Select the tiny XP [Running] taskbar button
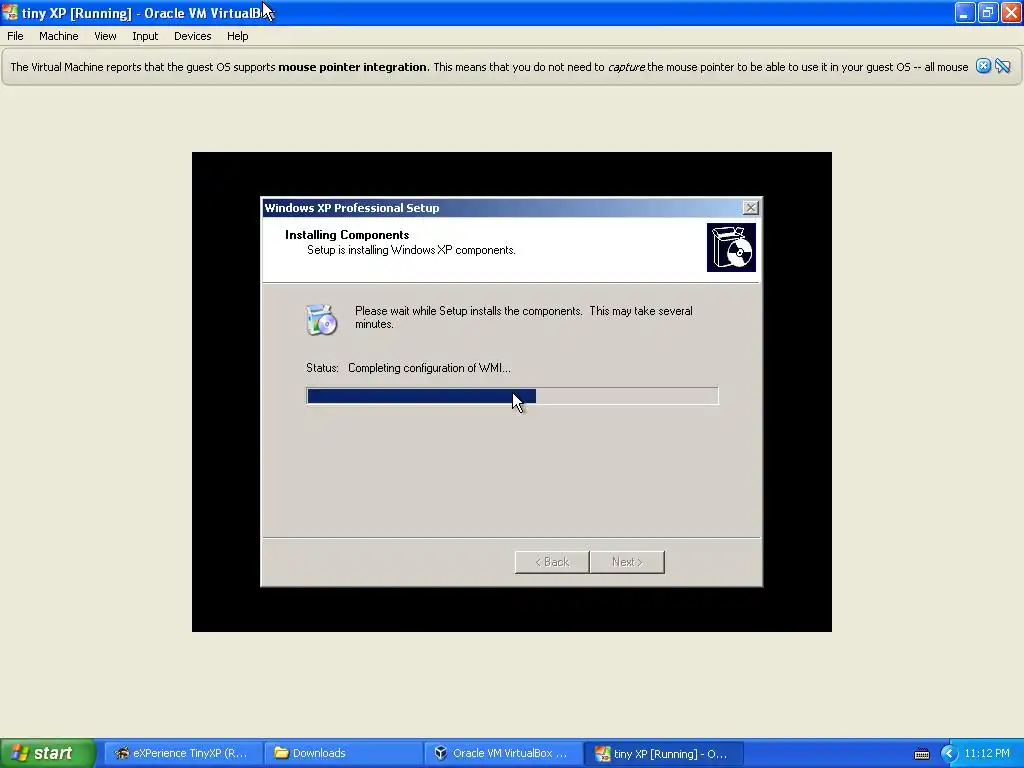The width and height of the screenshot is (1024, 768). pyautogui.click(x=664, y=753)
